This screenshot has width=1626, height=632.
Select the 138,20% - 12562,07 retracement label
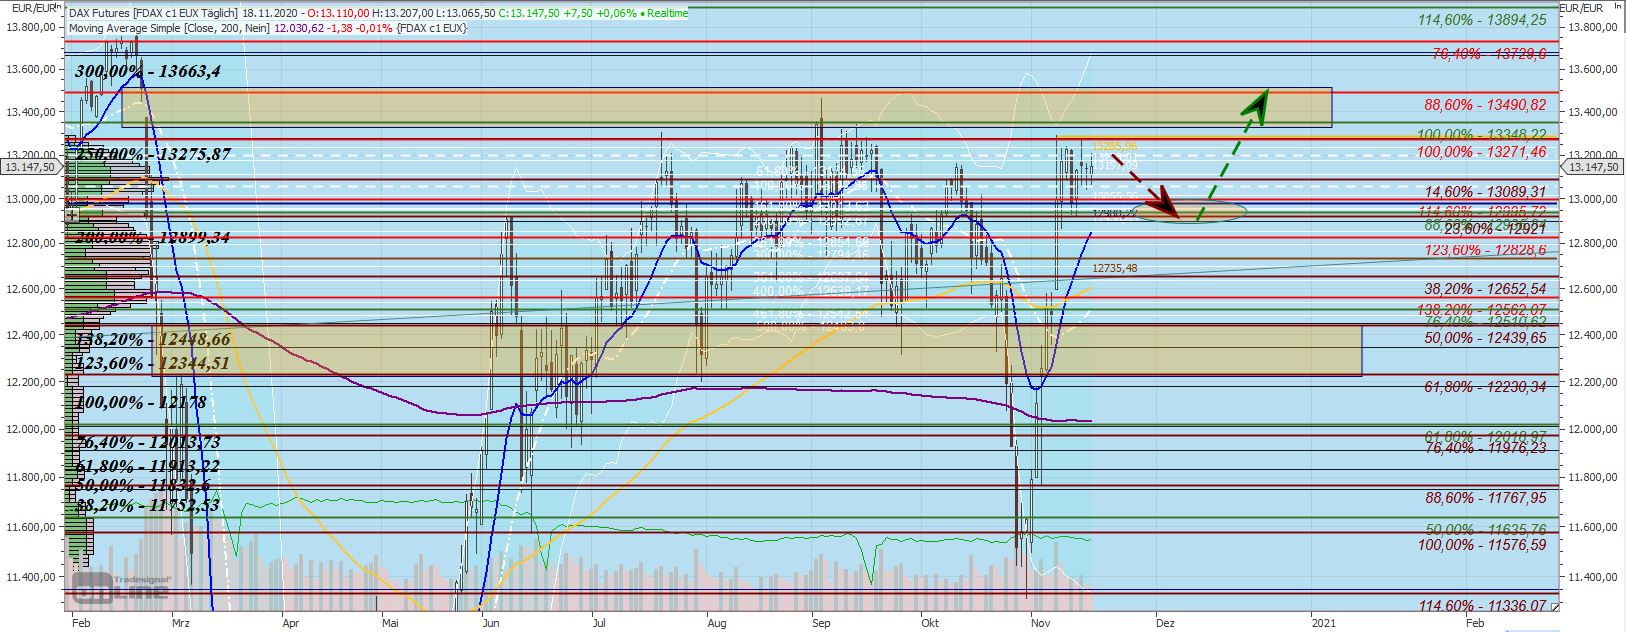[1482, 310]
